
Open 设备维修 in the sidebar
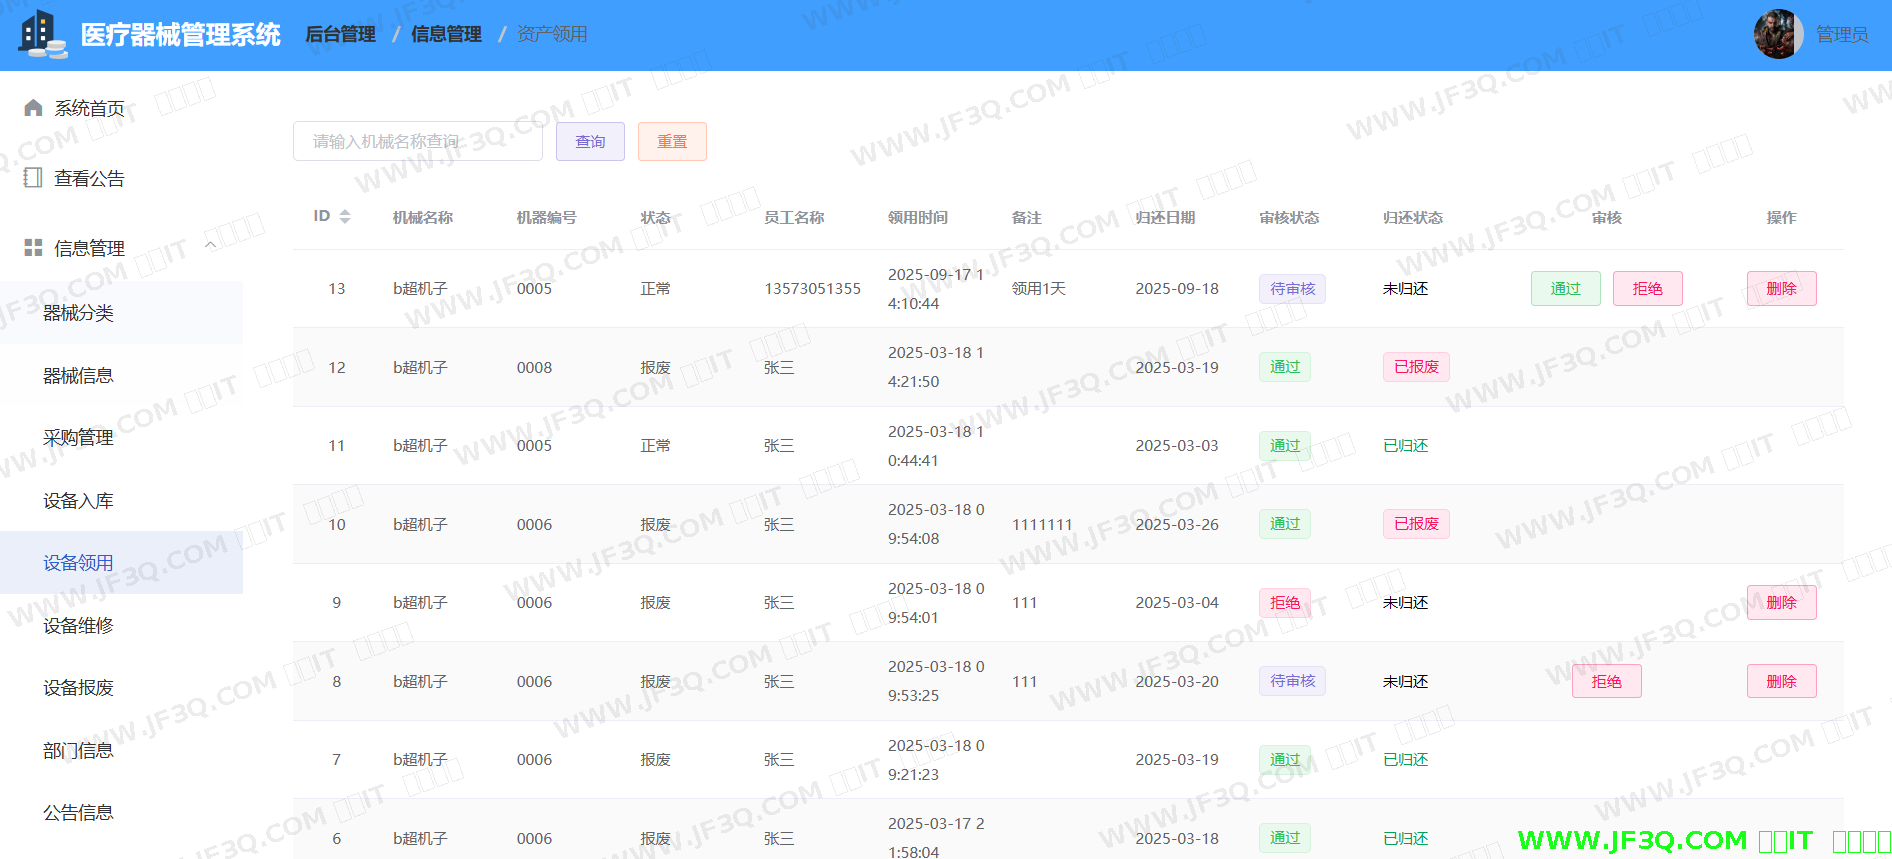point(78,626)
